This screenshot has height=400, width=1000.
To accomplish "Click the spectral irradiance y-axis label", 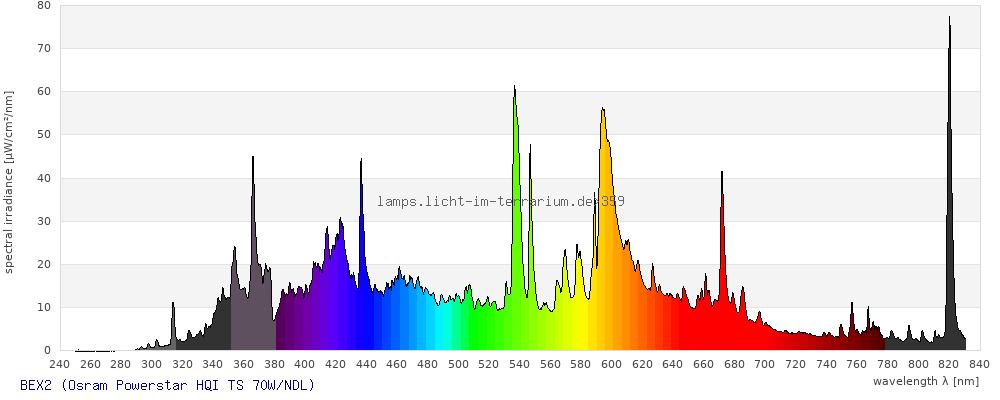I will tap(9, 181).
